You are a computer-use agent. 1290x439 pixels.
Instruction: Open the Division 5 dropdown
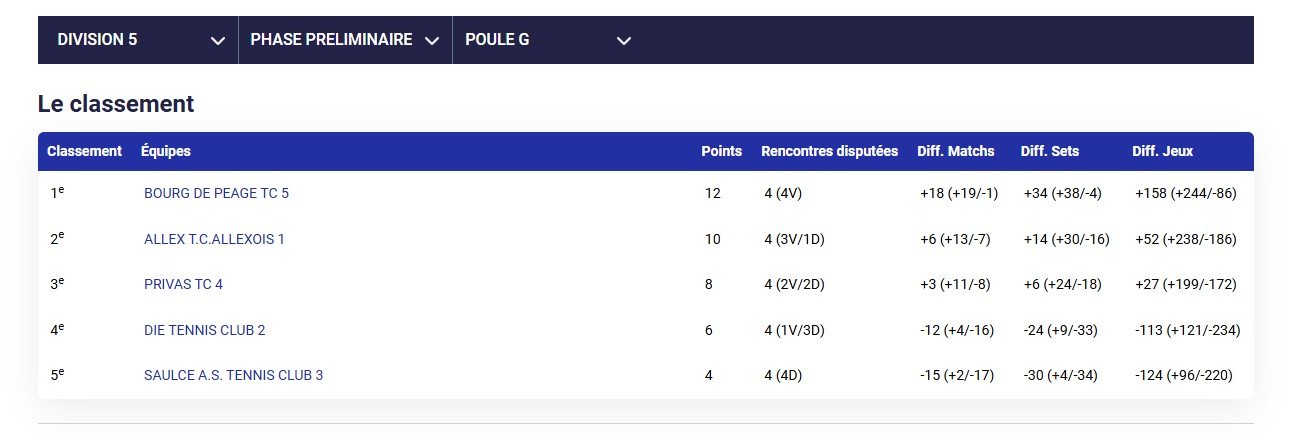pos(138,40)
